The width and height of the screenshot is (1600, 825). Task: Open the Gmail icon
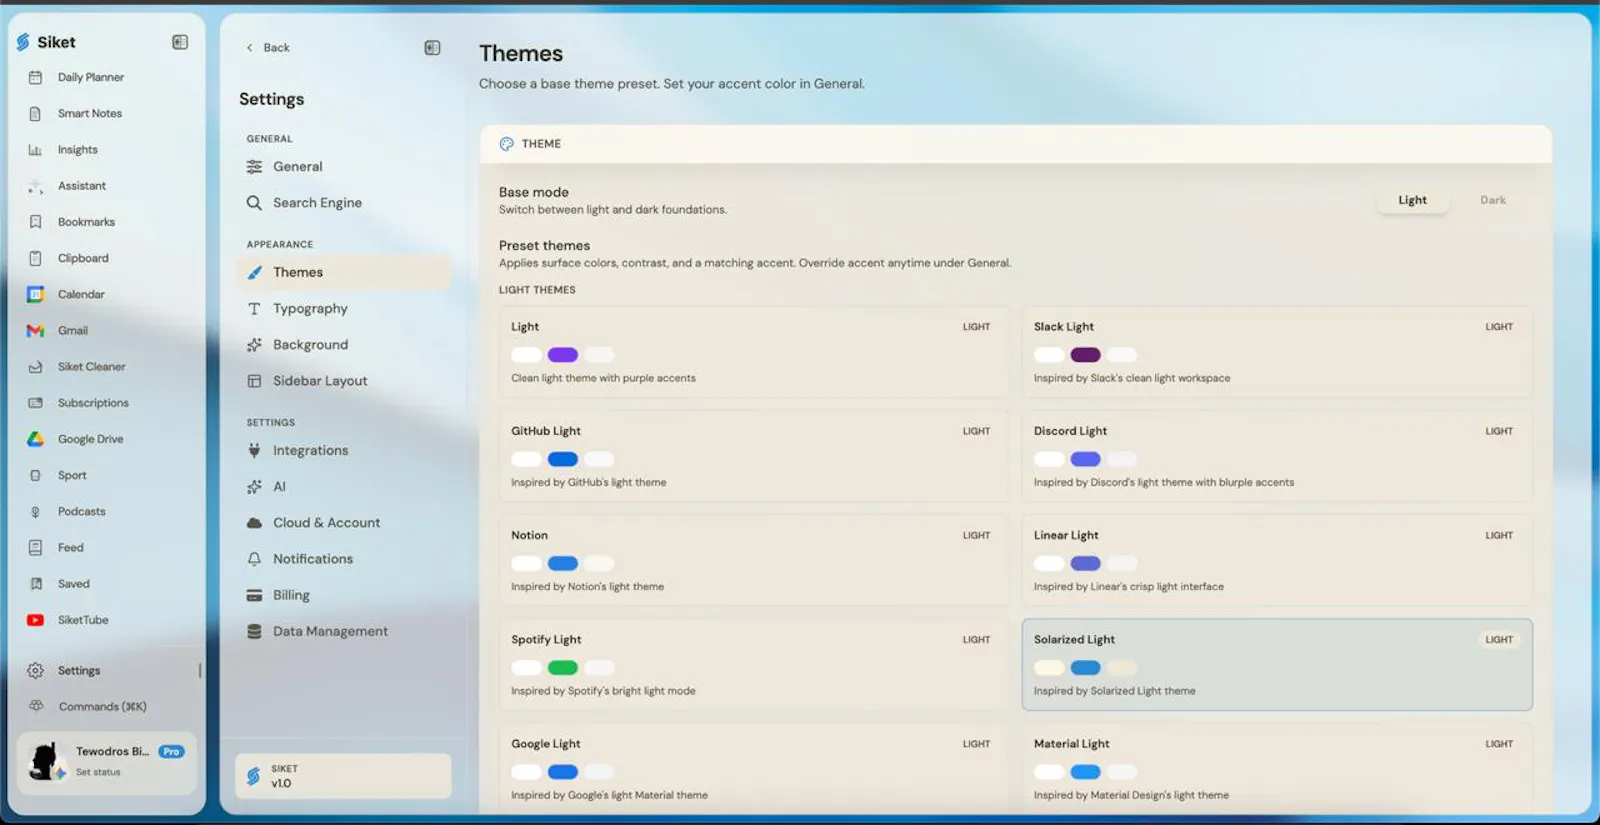[x=35, y=330]
